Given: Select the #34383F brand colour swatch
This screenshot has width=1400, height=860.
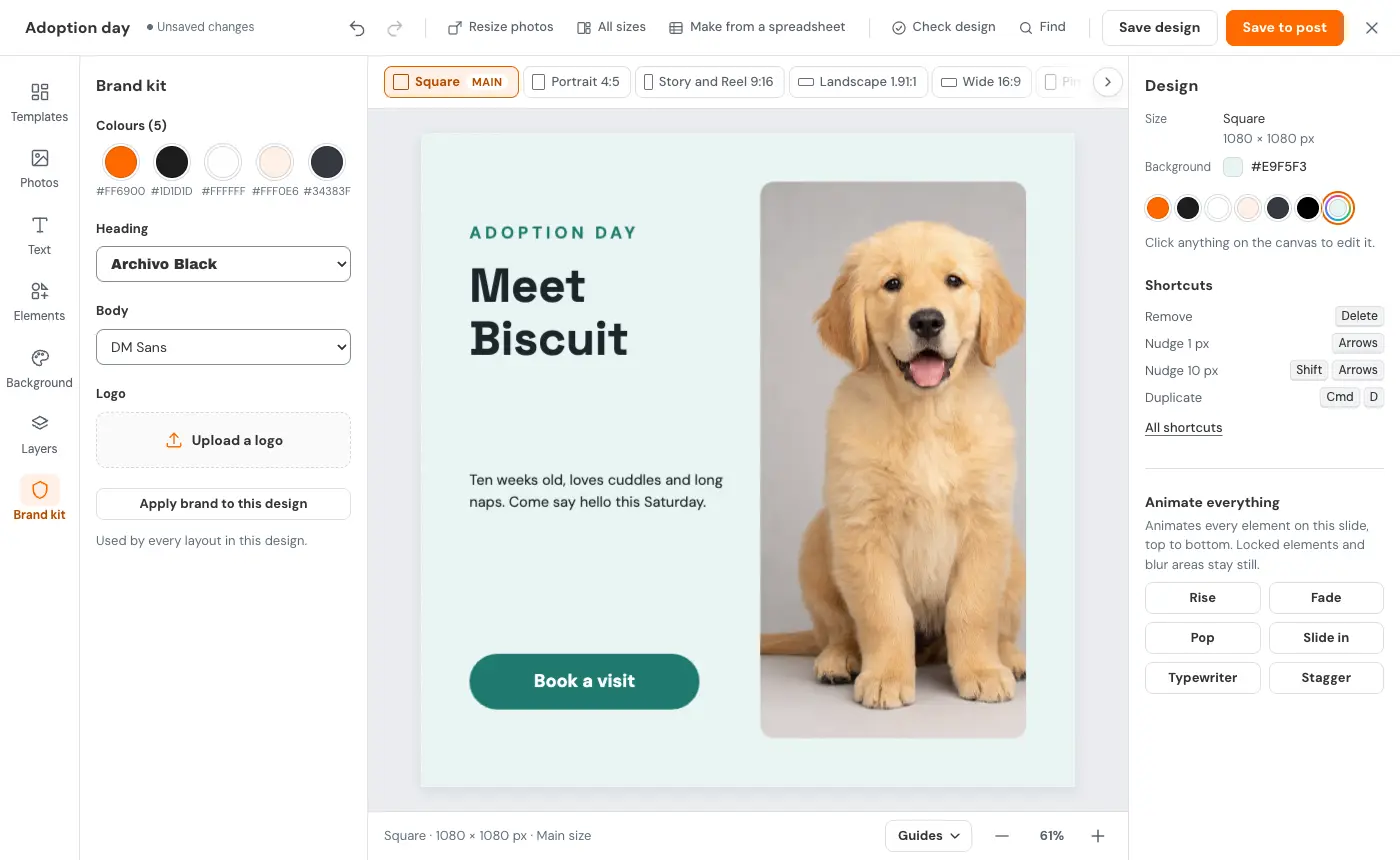Looking at the screenshot, I should [x=327, y=161].
